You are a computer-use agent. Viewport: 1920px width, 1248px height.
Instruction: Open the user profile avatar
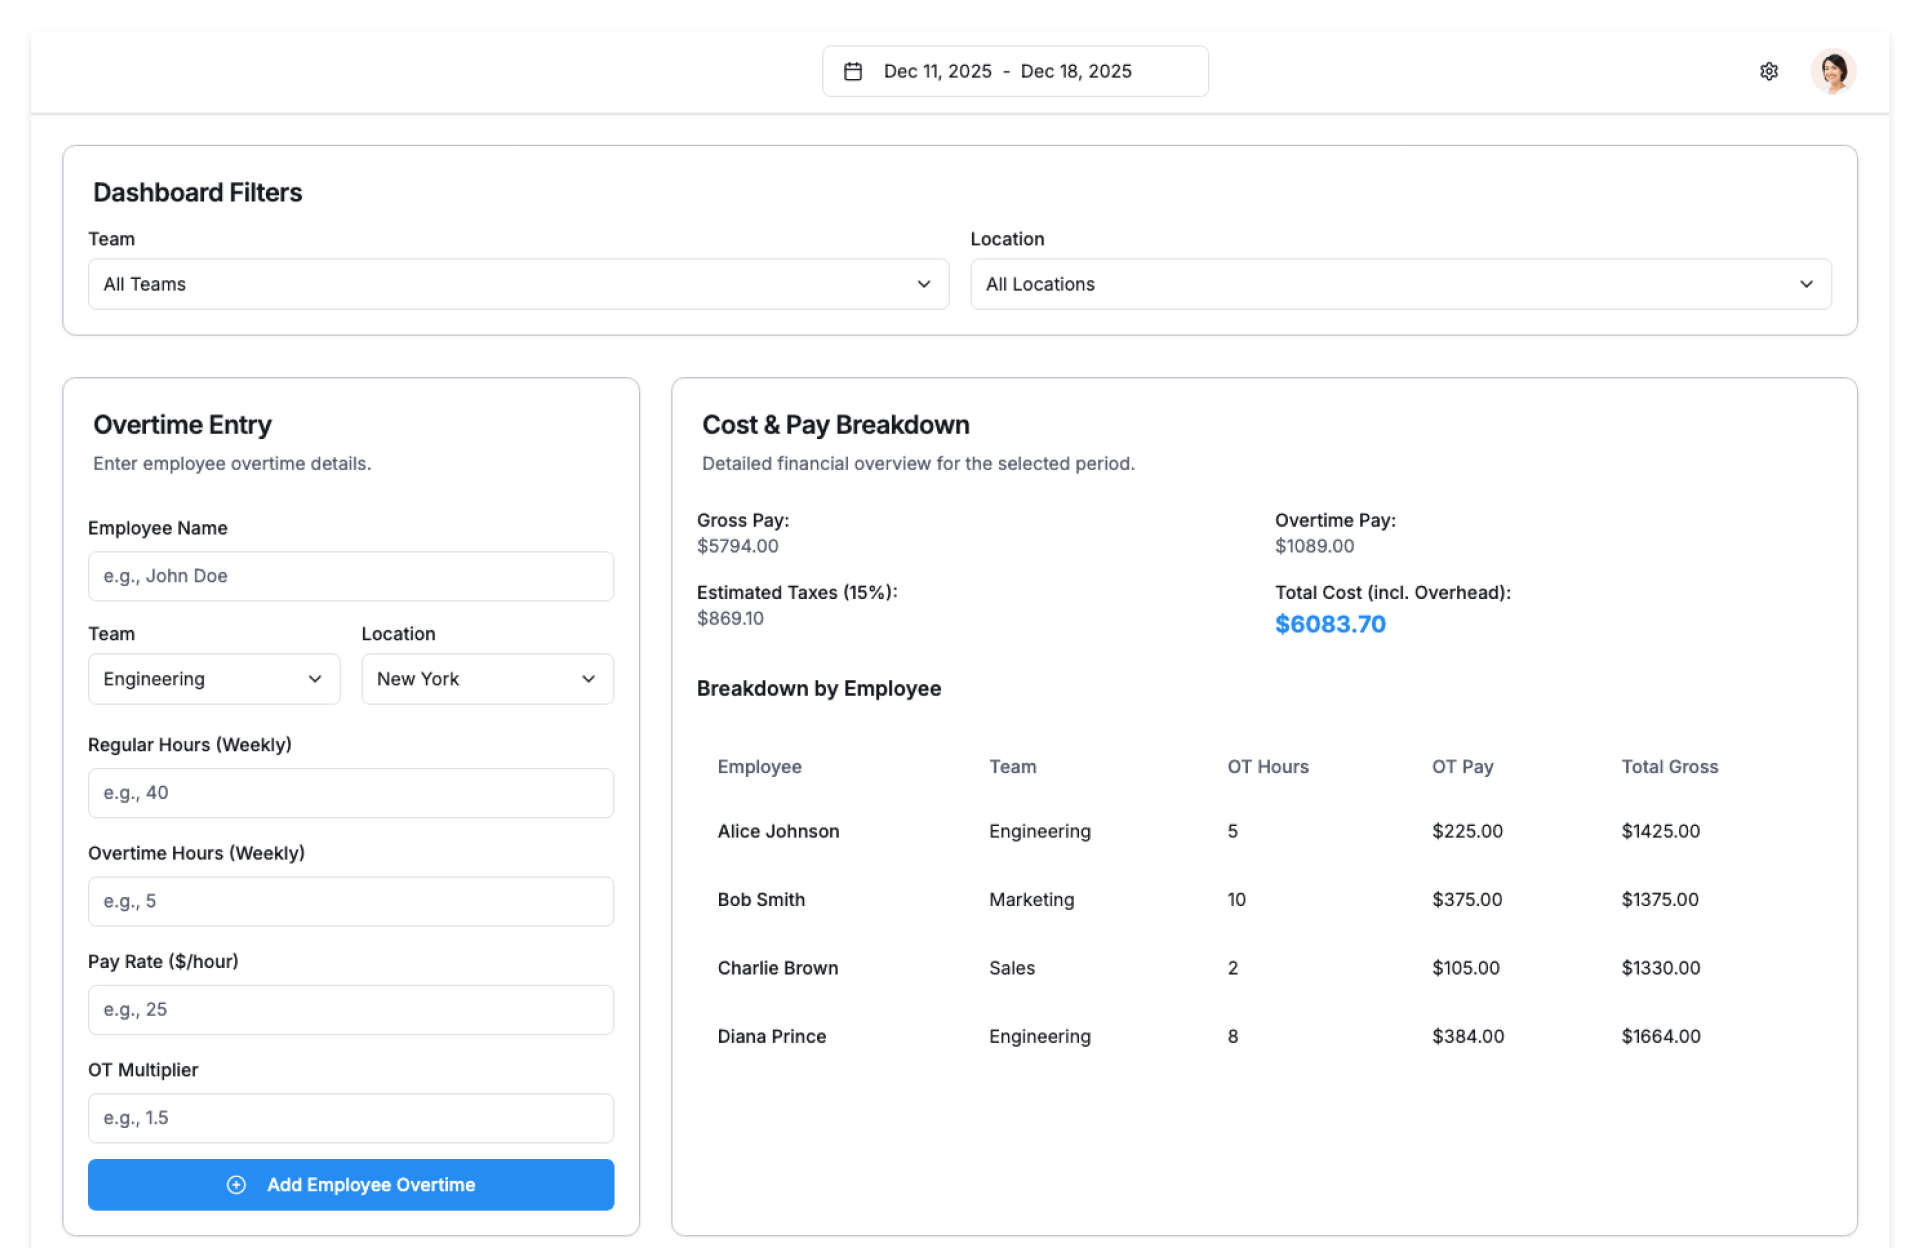tap(1832, 71)
